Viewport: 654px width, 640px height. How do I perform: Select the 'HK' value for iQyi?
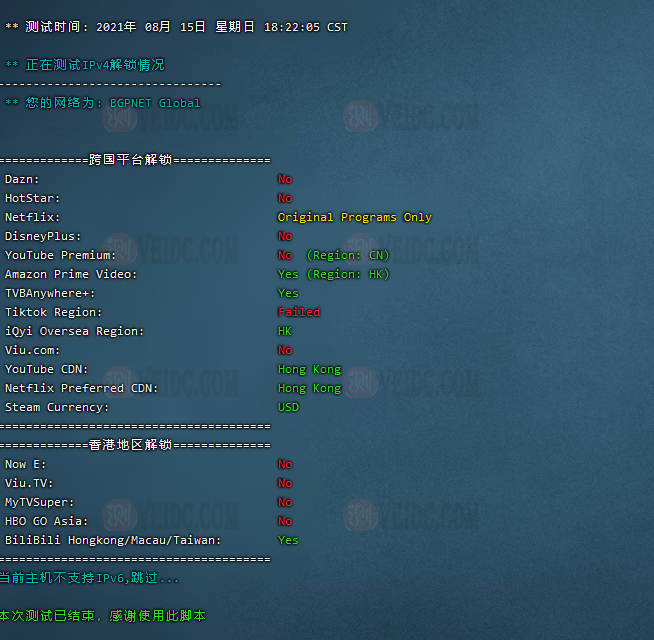285,331
